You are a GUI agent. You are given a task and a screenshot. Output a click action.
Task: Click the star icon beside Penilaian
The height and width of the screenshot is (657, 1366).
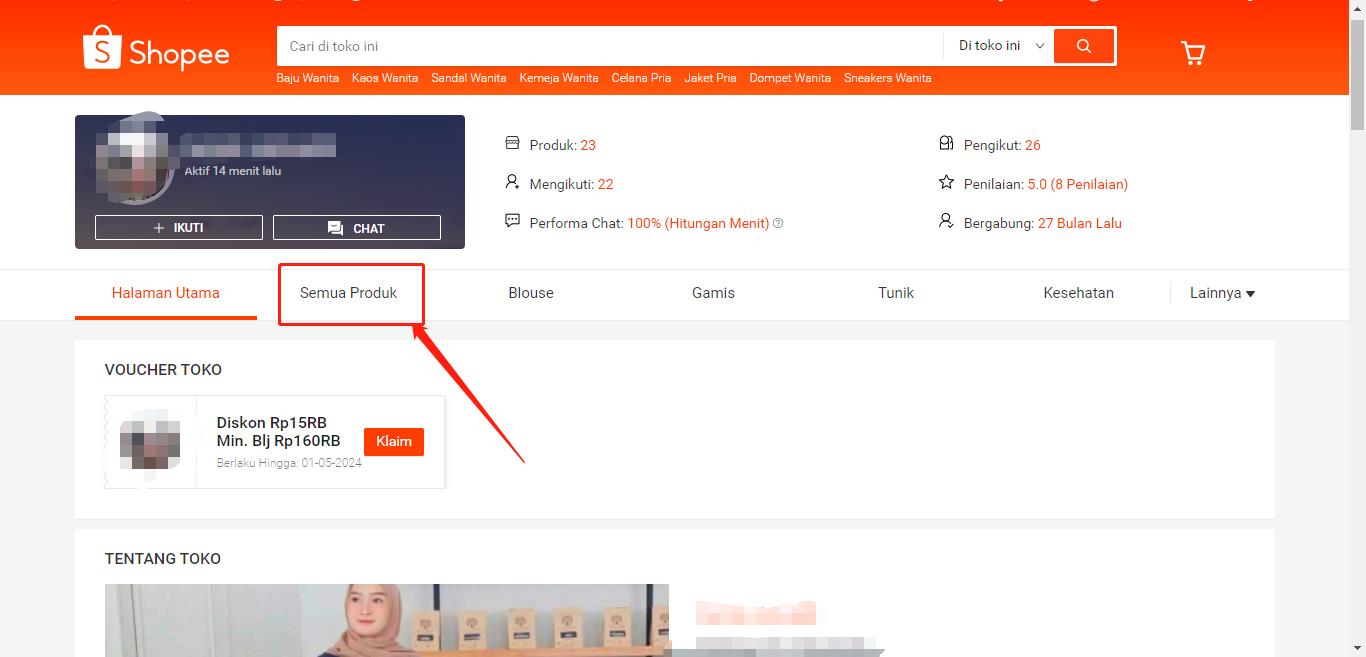click(945, 182)
